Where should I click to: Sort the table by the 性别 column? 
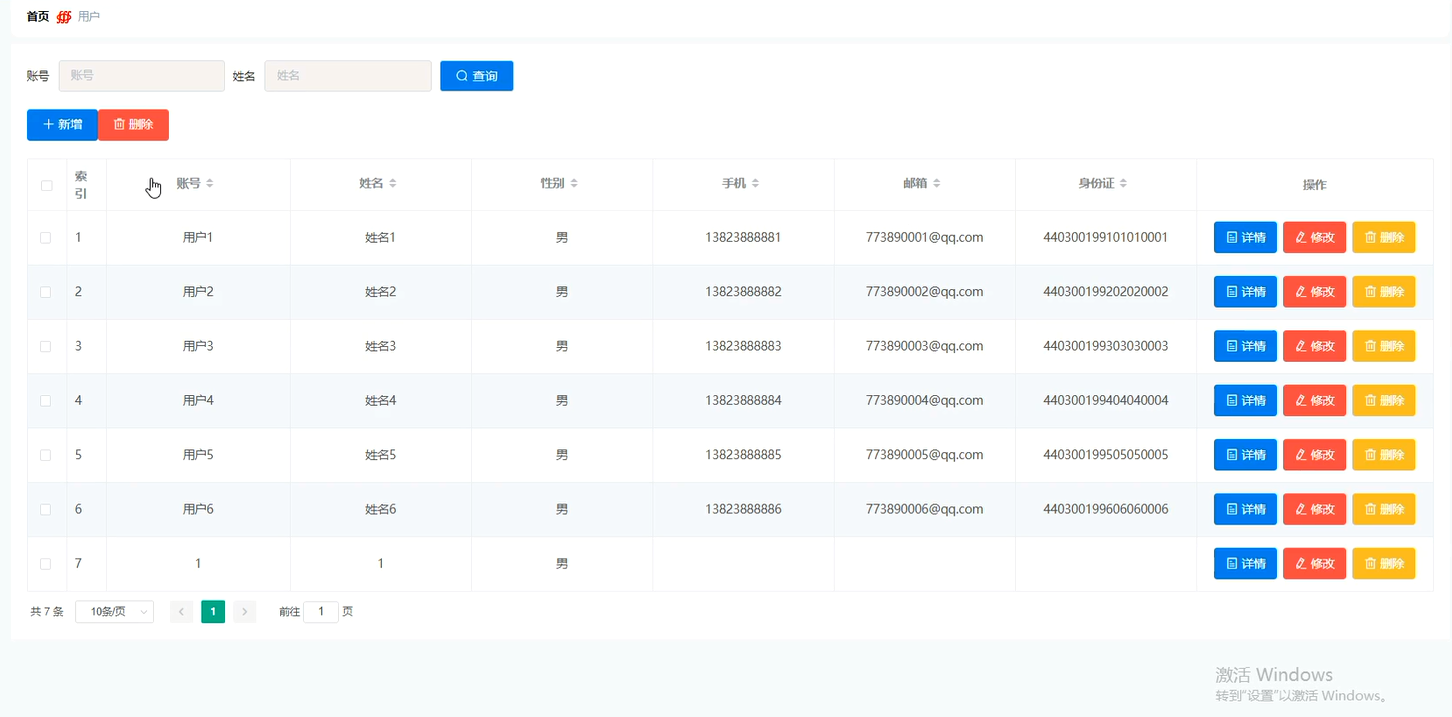pos(573,184)
